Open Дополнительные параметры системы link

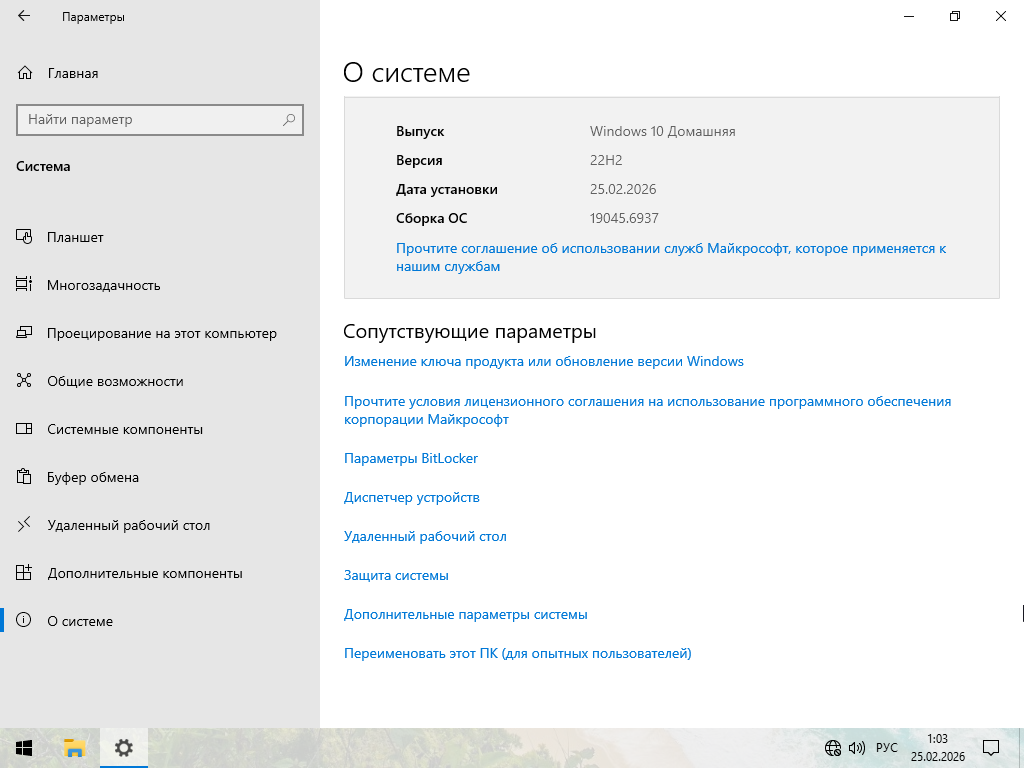click(465, 614)
